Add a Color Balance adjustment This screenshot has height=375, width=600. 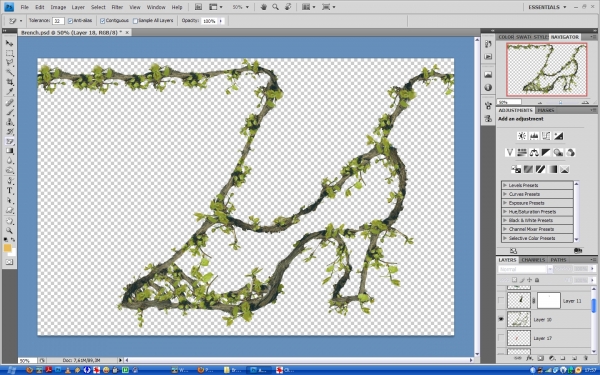[534, 153]
